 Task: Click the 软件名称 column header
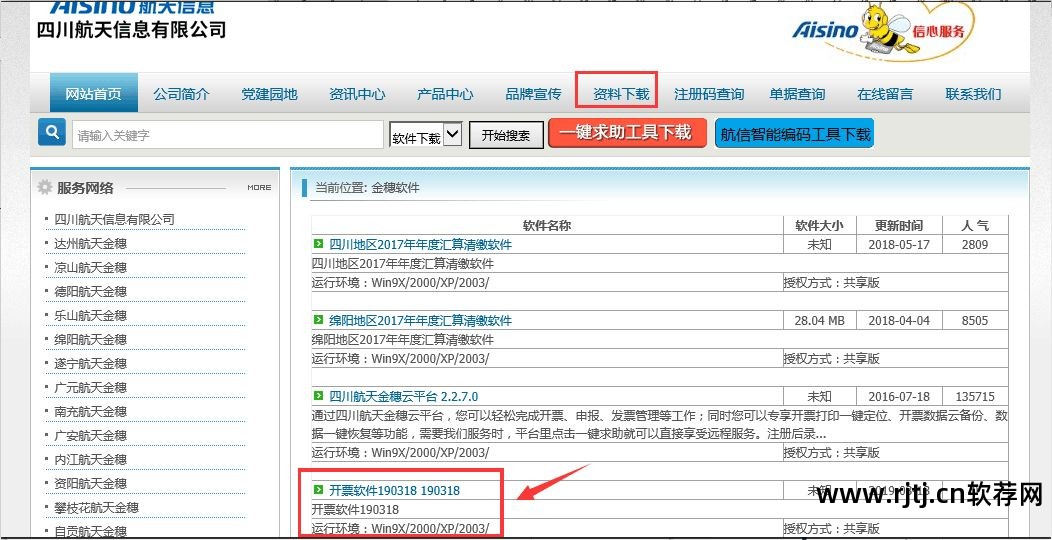(x=547, y=225)
